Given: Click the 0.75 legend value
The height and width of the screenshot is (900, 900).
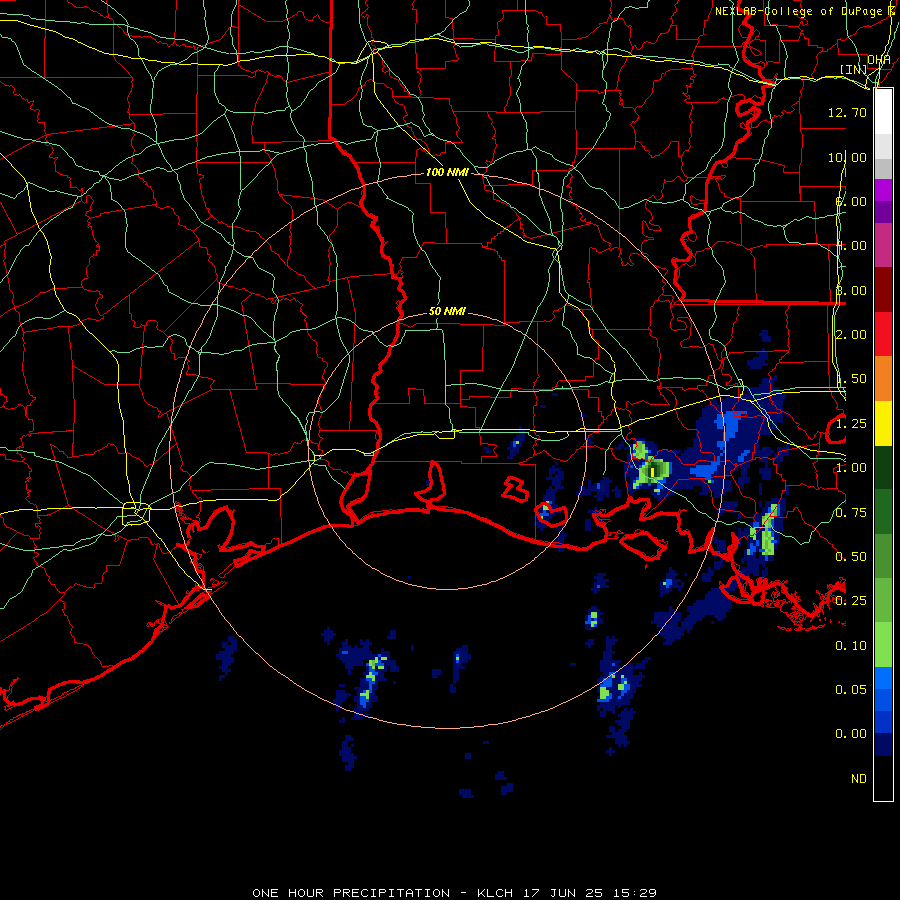Looking at the screenshot, I should coord(851,513).
